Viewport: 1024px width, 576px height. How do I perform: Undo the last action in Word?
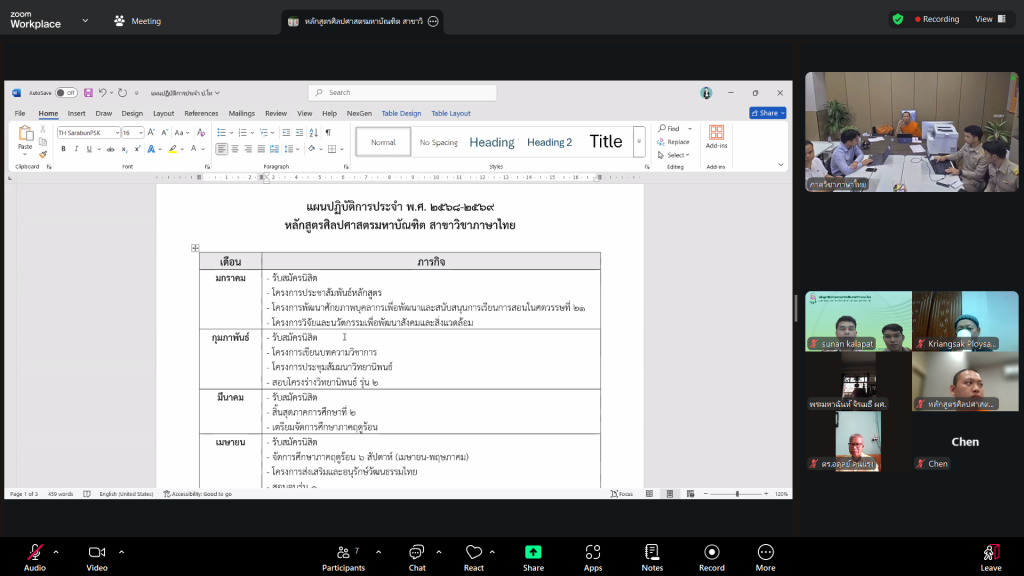pyautogui.click(x=103, y=93)
